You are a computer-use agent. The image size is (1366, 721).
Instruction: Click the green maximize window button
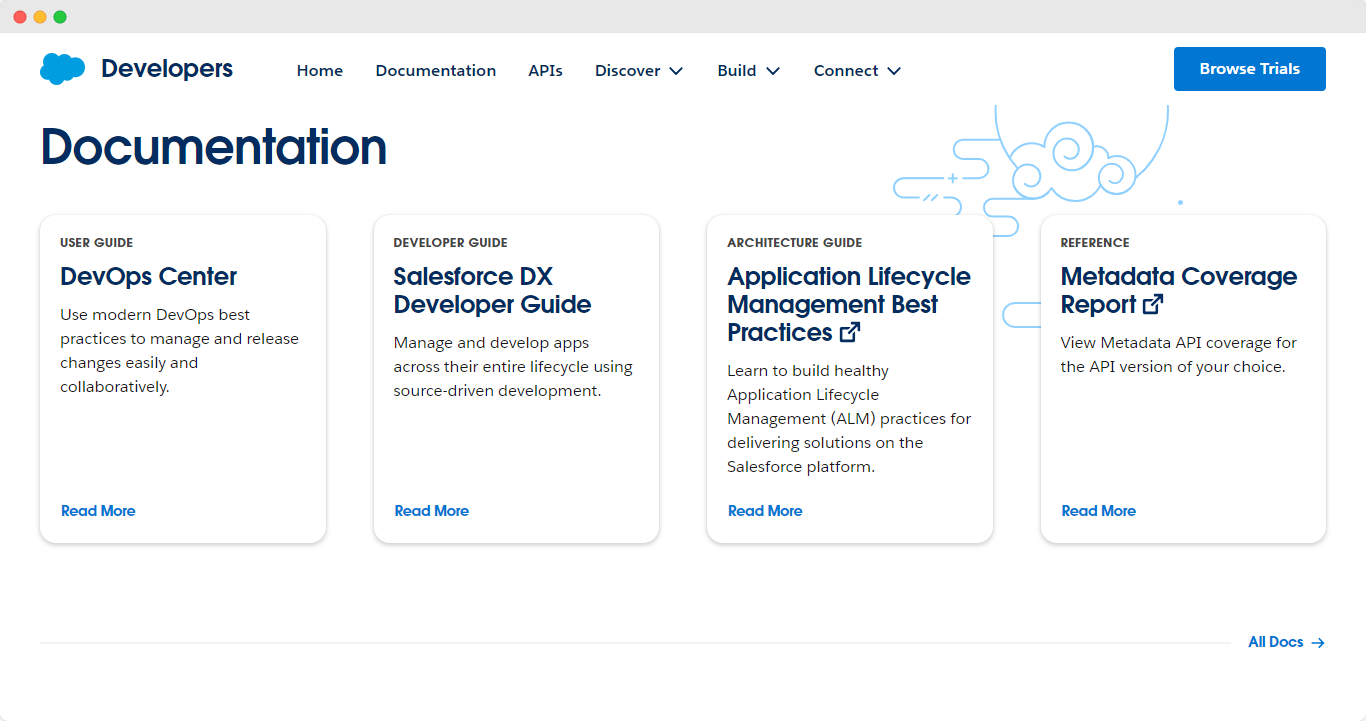60,17
